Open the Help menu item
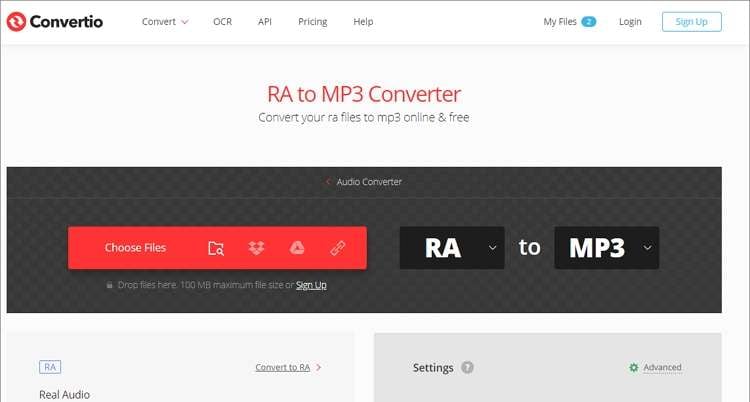 coord(363,22)
